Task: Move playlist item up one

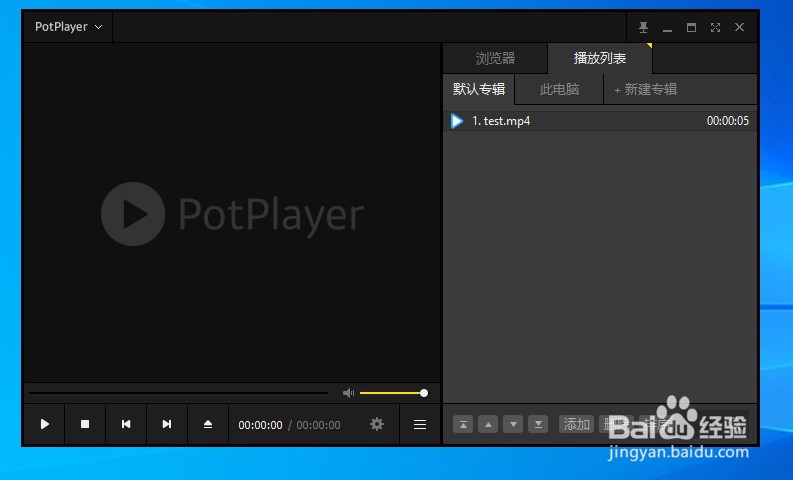Action: 488,424
